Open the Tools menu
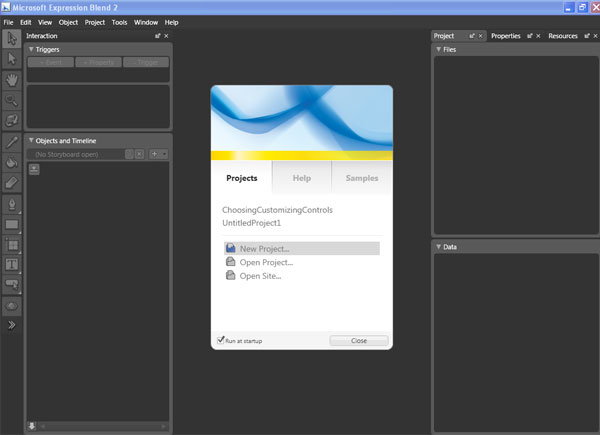This screenshot has height=435, width=600. [x=119, y=22]
